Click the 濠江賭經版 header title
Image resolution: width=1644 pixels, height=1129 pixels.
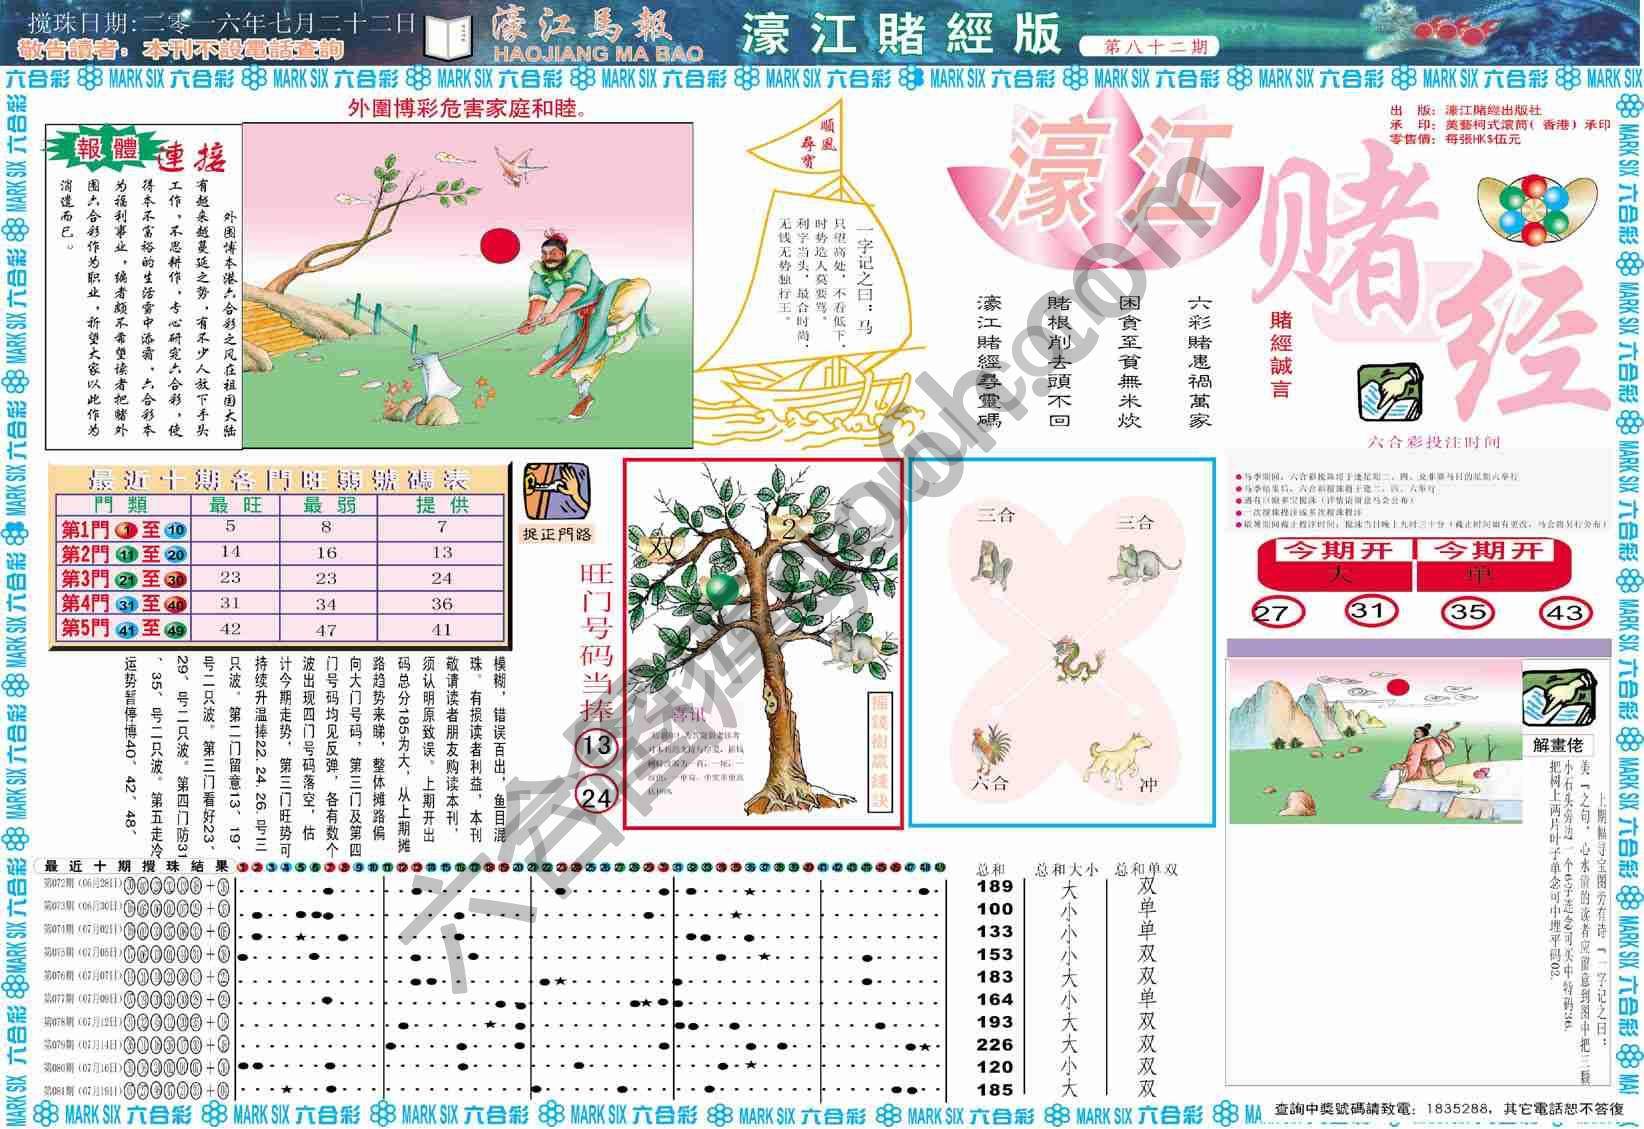[x=902, y=34]
